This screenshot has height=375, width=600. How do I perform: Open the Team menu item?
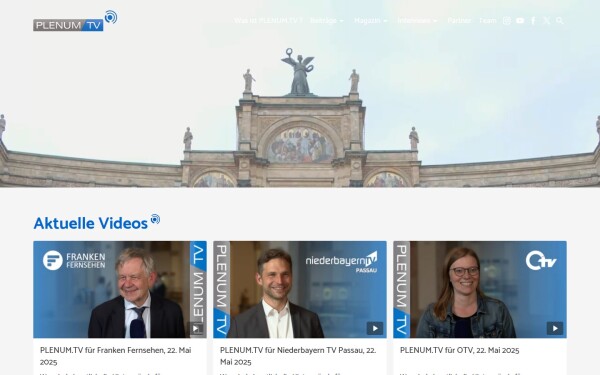[x=488, y=21]
